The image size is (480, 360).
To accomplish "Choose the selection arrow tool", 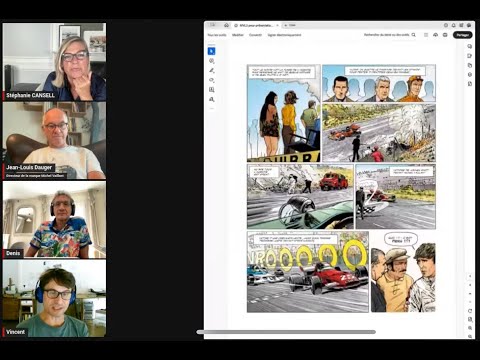I will click(x=211, y=51).
